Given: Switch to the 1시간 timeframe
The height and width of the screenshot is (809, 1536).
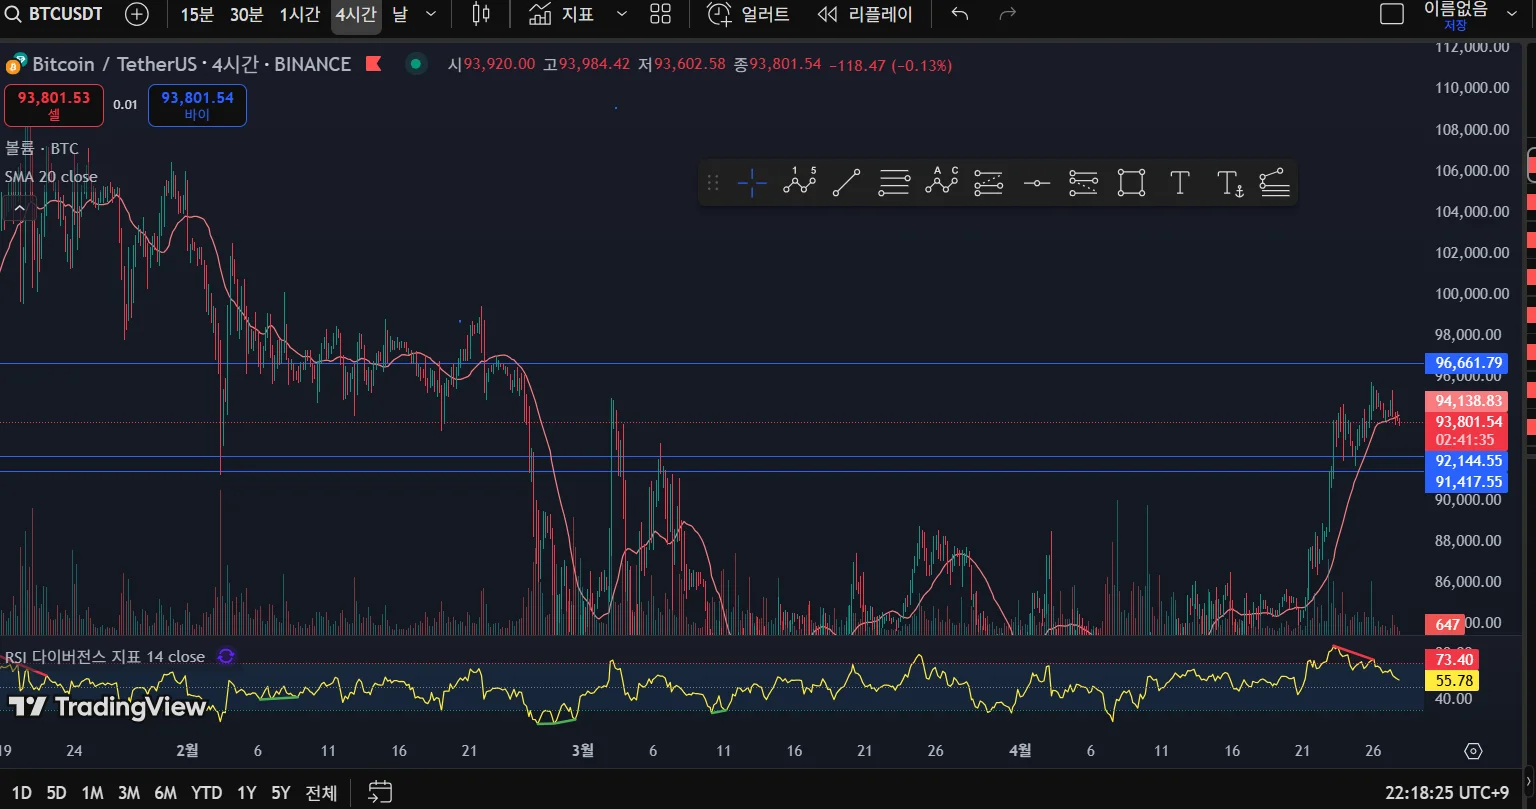Looking at the screenshot, I should click(x=299, y=14).
